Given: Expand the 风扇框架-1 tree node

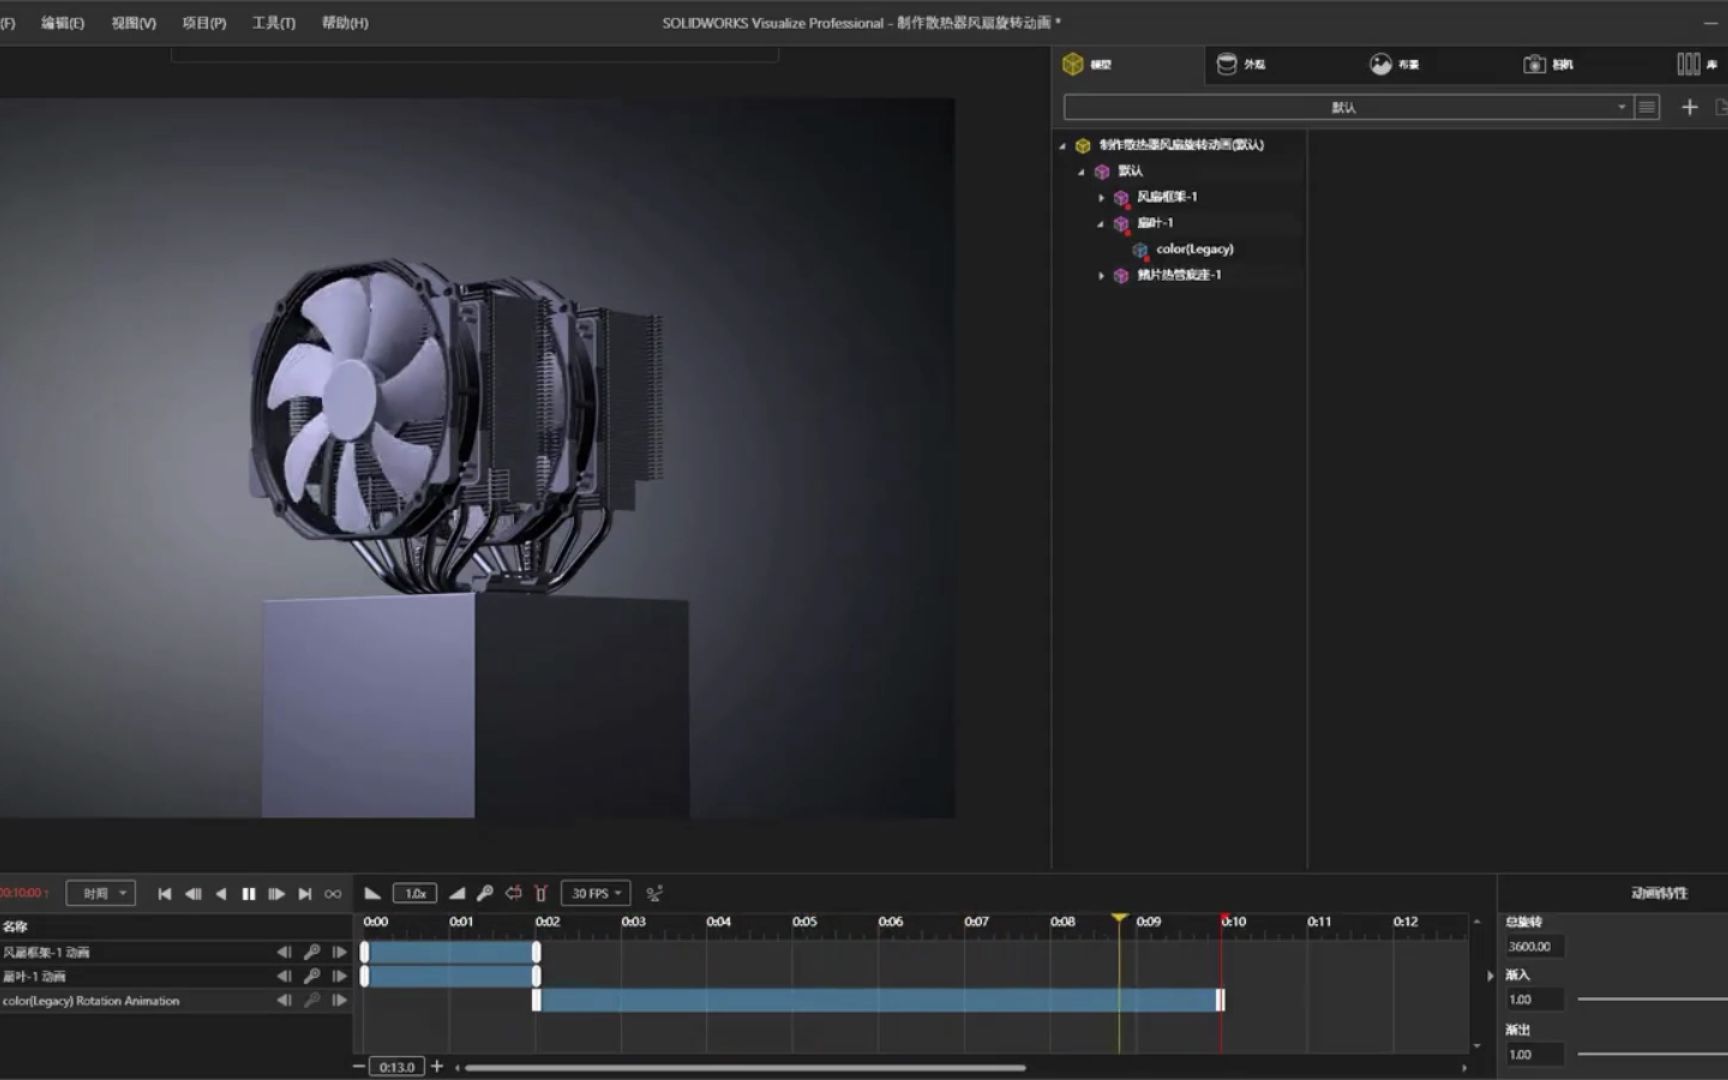Looking at the screenshot, I should pyautogui.click(x=1101, y=197).
